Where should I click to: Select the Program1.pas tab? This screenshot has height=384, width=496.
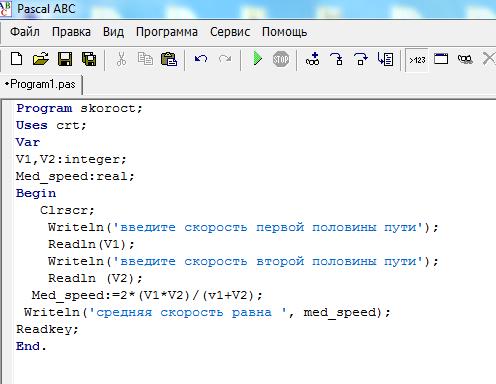tap(40, 84)
